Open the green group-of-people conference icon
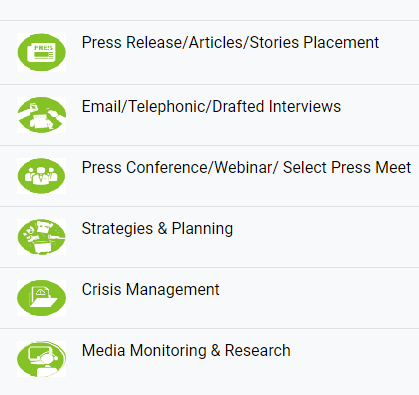Screen dimensions: 419x395 [x=41, y=176]
